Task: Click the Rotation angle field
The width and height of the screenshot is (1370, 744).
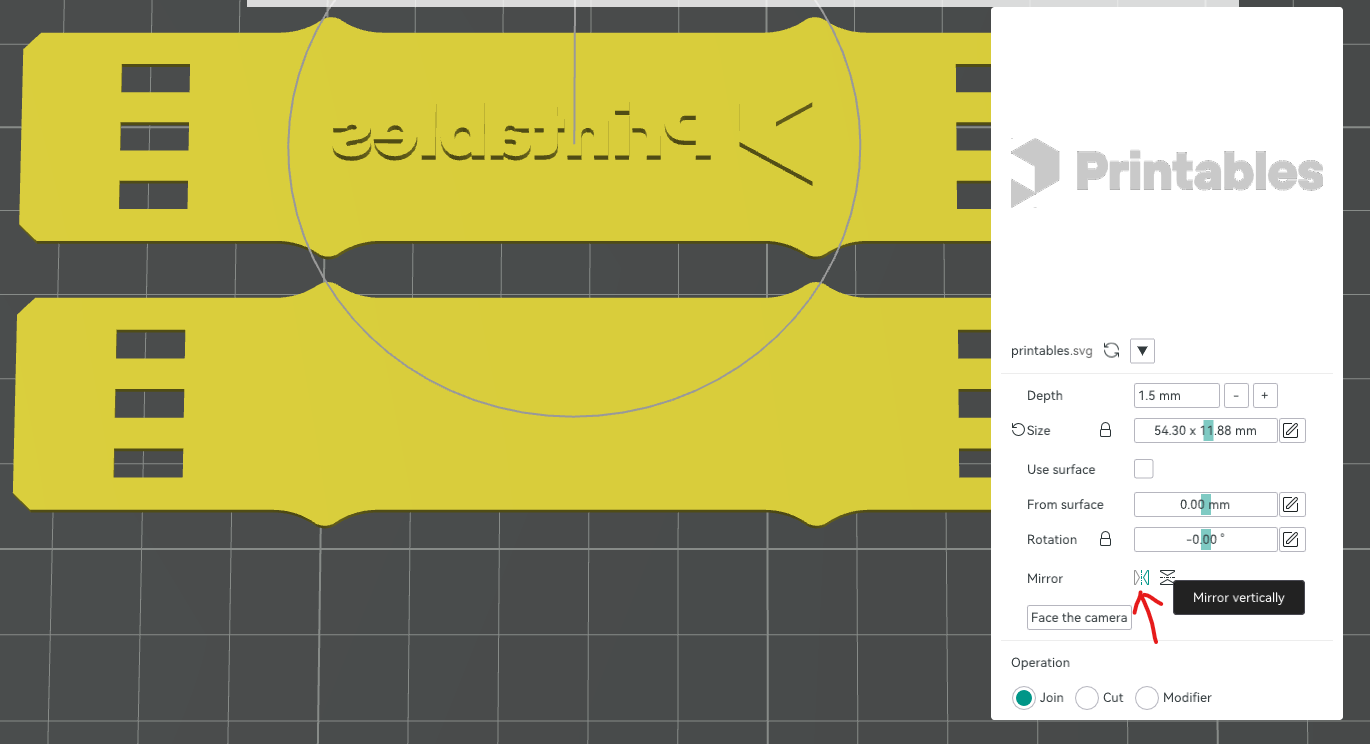Action: click(x=1205, y=540)
